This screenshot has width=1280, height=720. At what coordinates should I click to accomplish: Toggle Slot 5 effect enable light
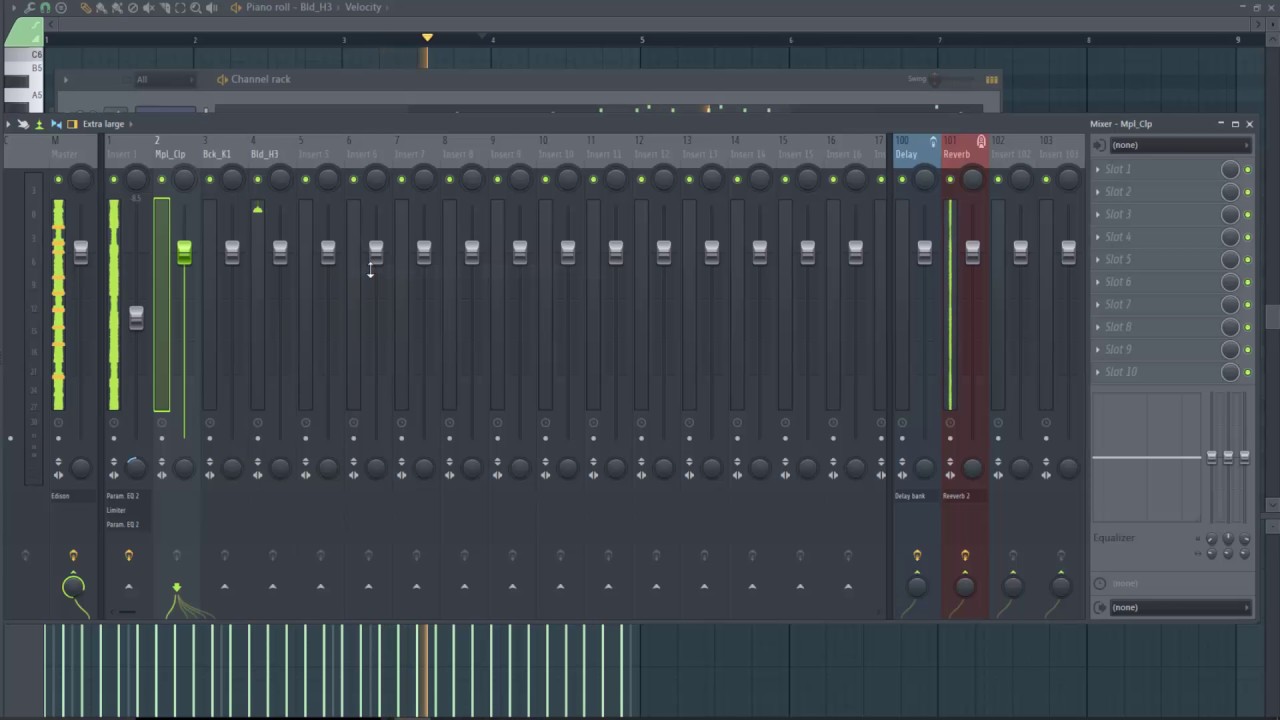click(1247, 260)
